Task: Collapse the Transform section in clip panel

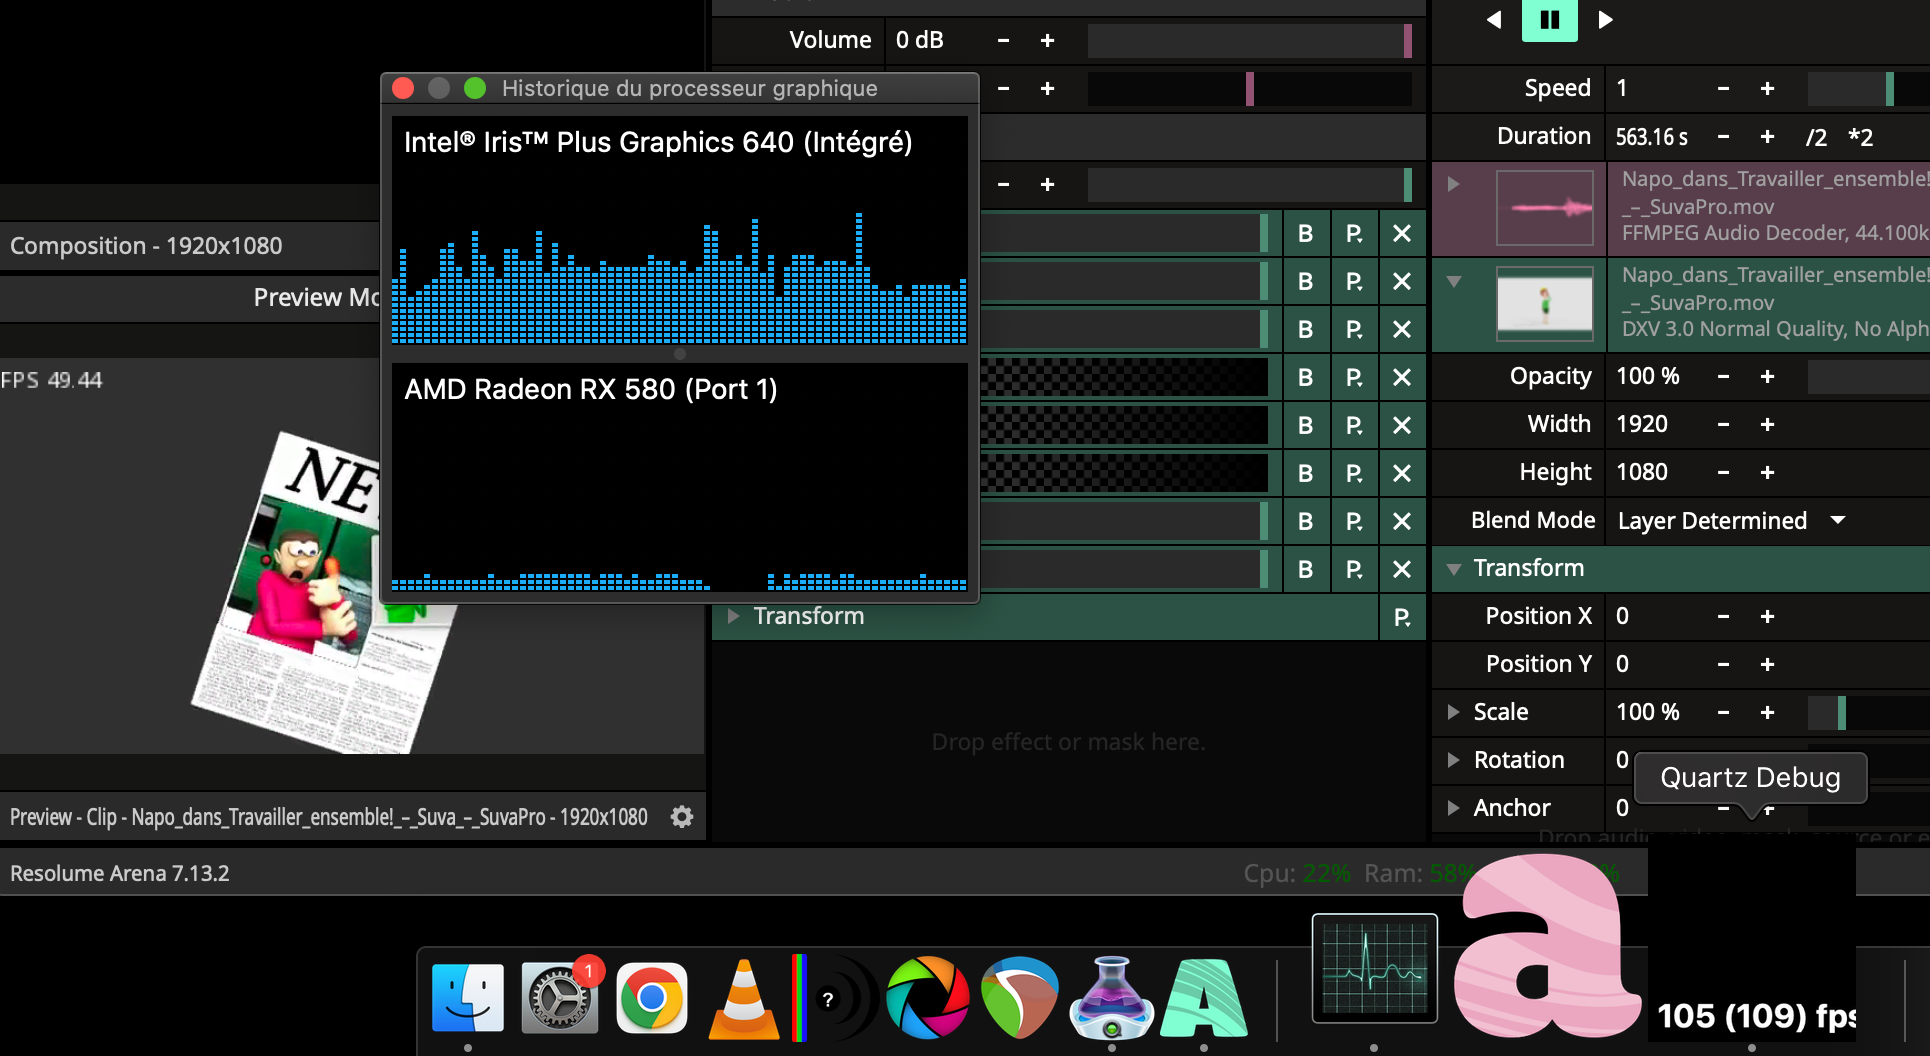Action: click(1454, 569)
